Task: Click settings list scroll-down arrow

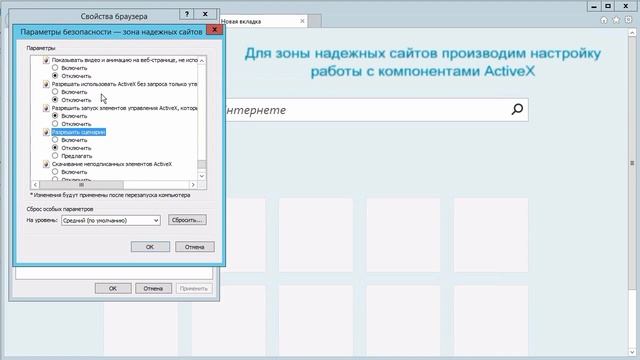Action: tap(202, 176)
